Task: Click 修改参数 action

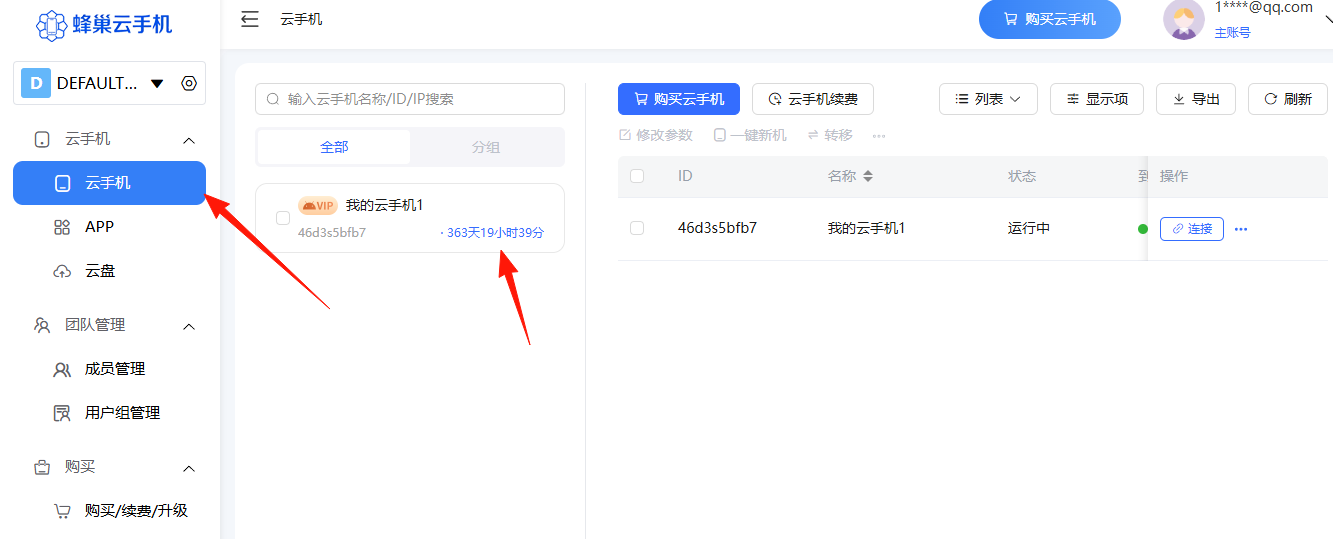Action: [x=656, y=135]
